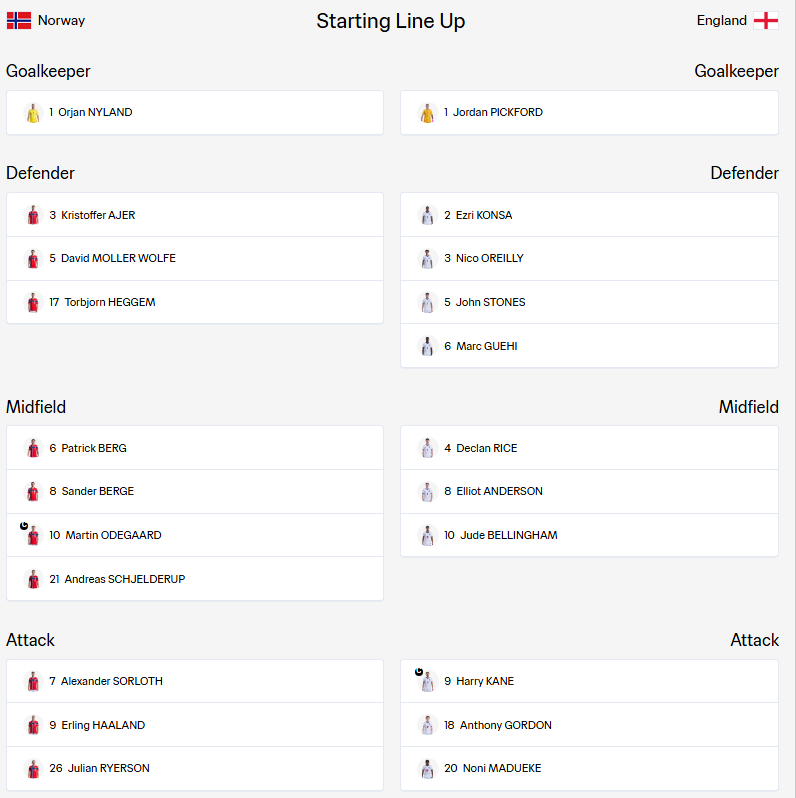Click the captain badge next to Martin Odegaard

click(24, 526)
